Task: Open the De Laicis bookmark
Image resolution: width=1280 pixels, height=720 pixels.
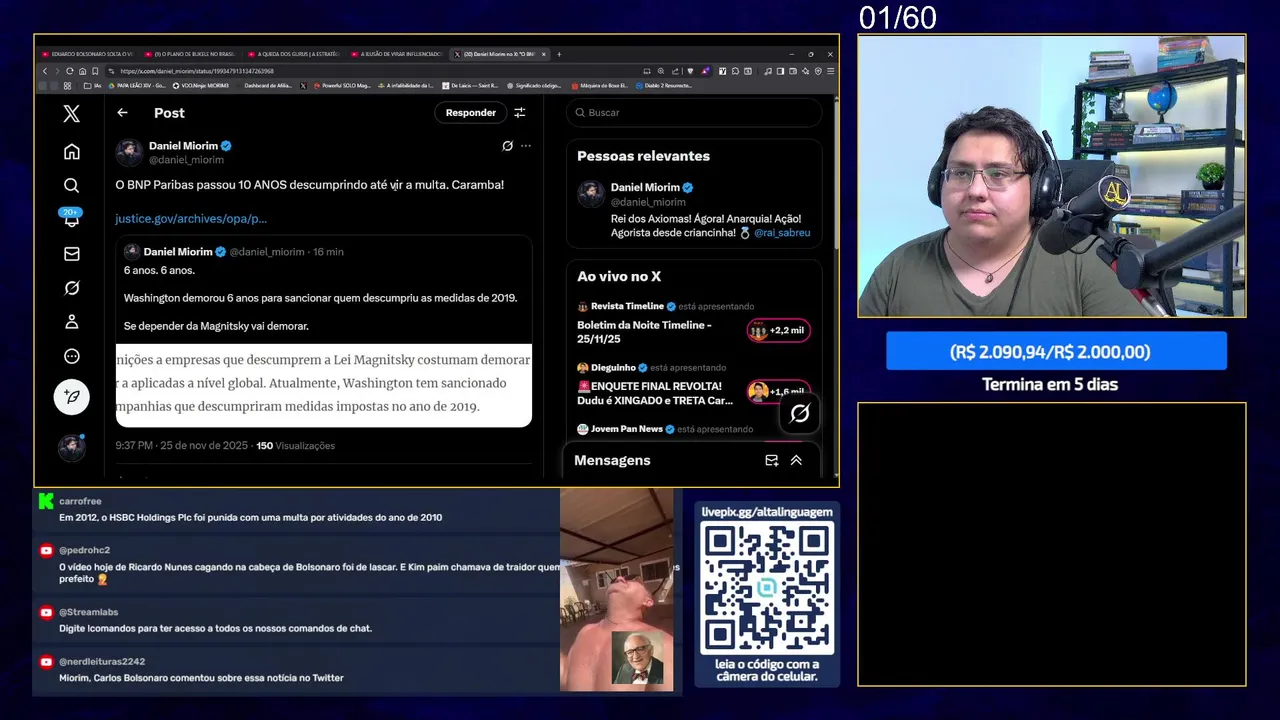Action: click(x=470, y=86)
